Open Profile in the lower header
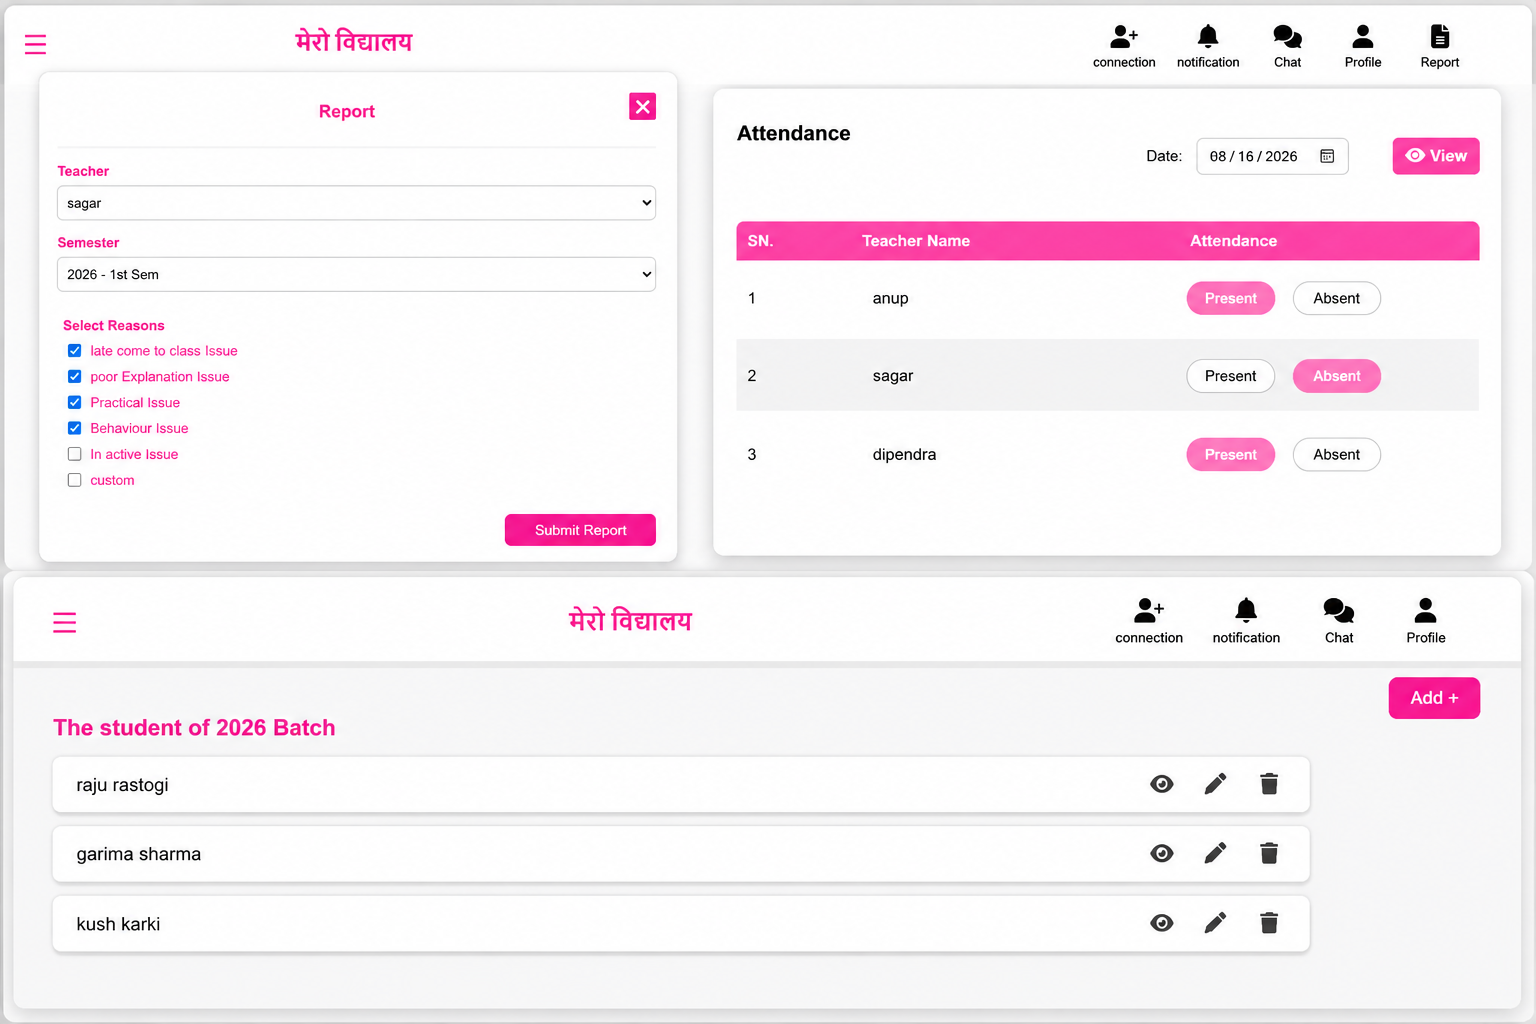Screen dimensions: 1536x1024 (x=1426, y=610)
